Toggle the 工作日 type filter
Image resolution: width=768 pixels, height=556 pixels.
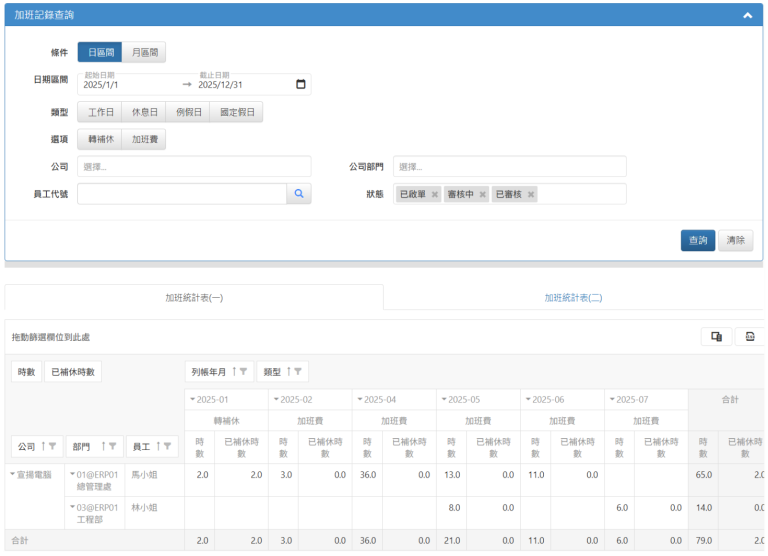coord(101,112)
